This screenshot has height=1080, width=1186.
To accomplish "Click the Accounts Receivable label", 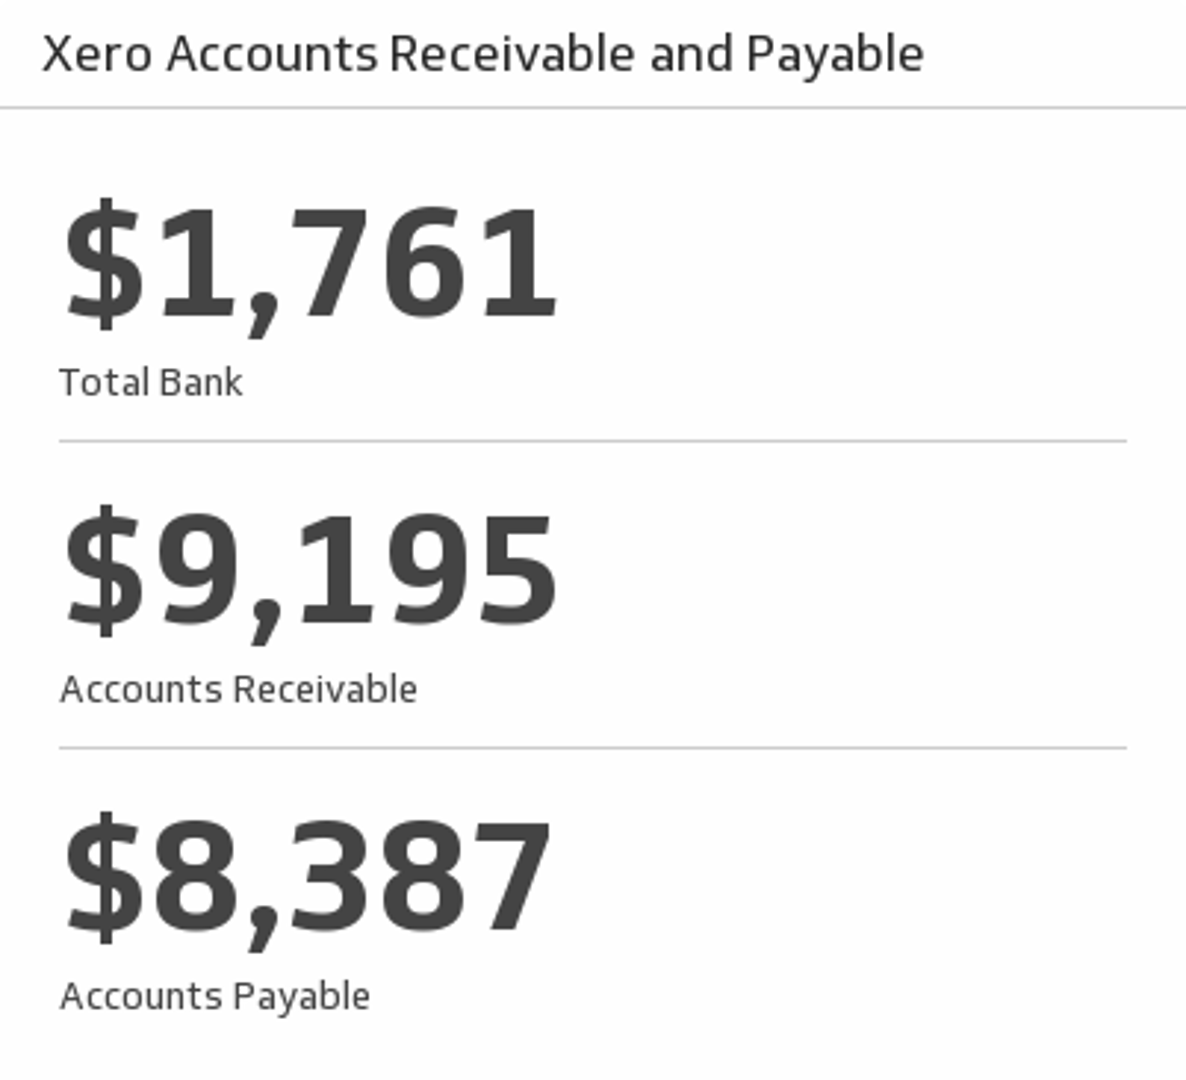I will click(x=239, y=690).
